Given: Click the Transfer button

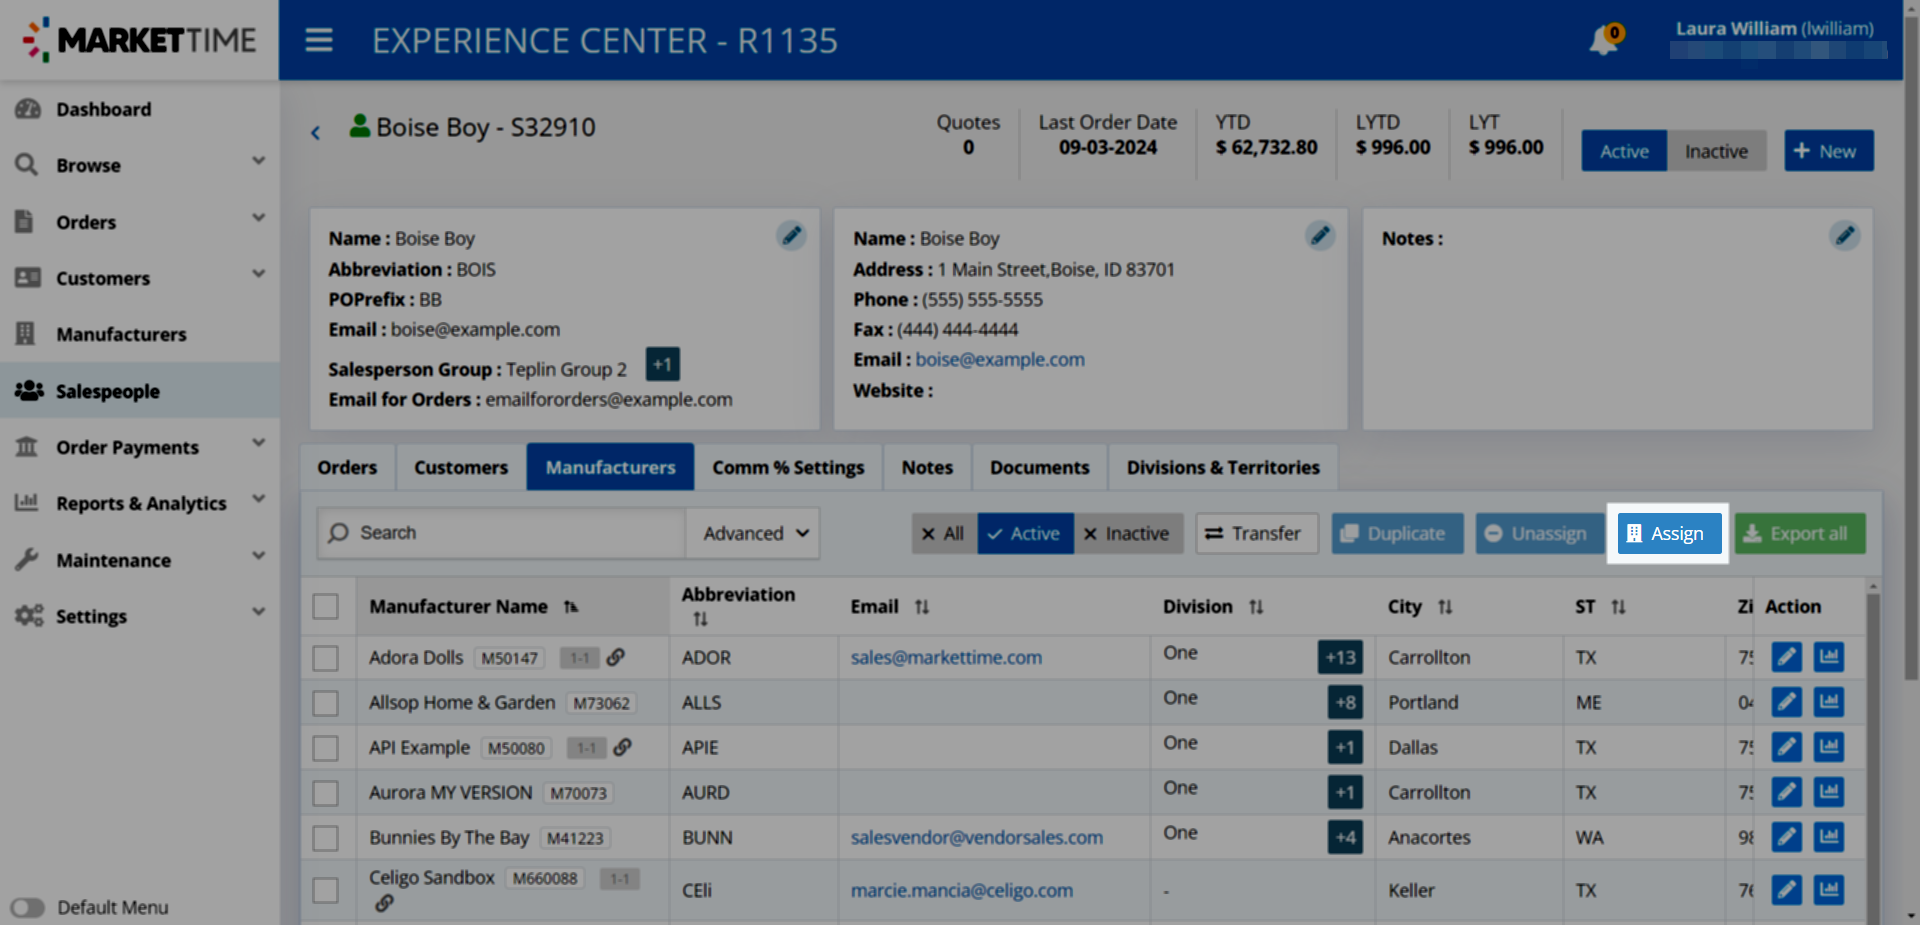Looking at the screenshot, I should pyautogui.click(x=1256, y=533).
